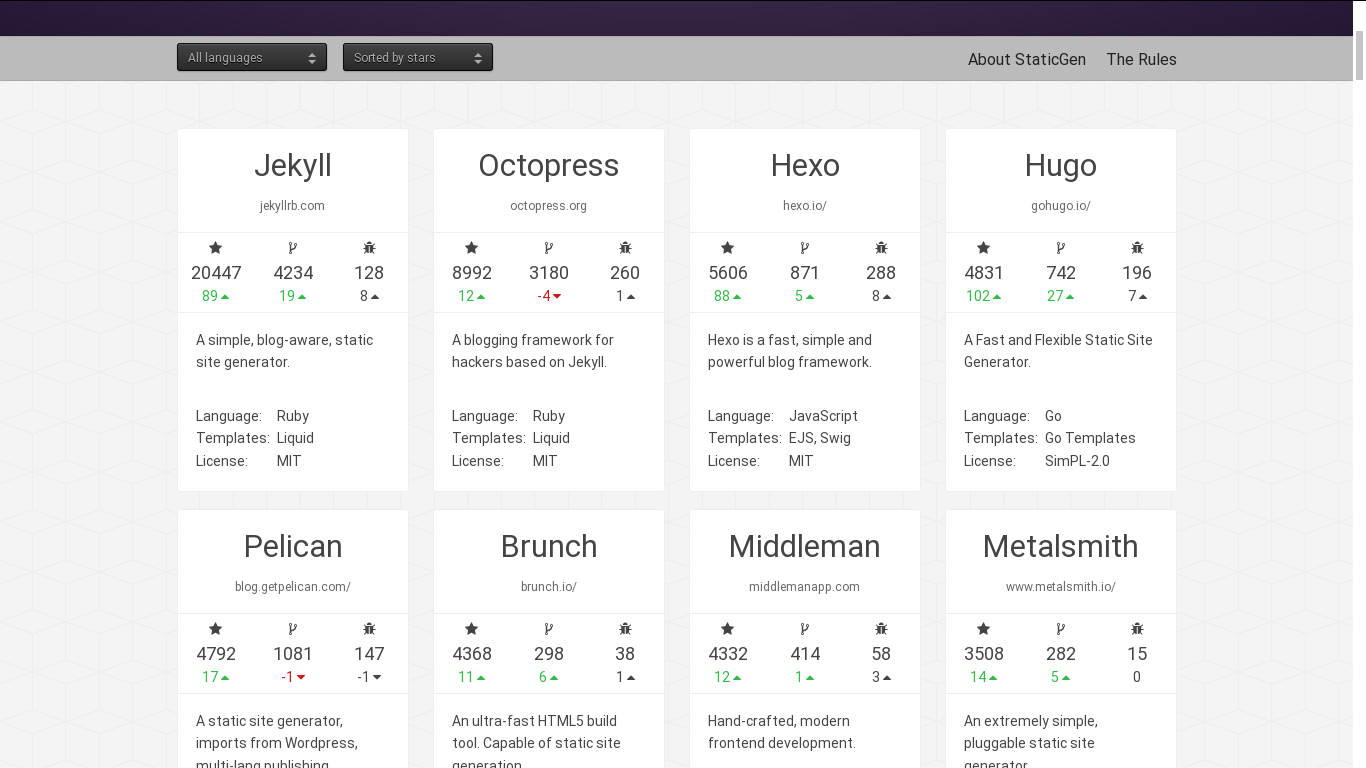Click the star icon on Hugo card

coord(984,248)
